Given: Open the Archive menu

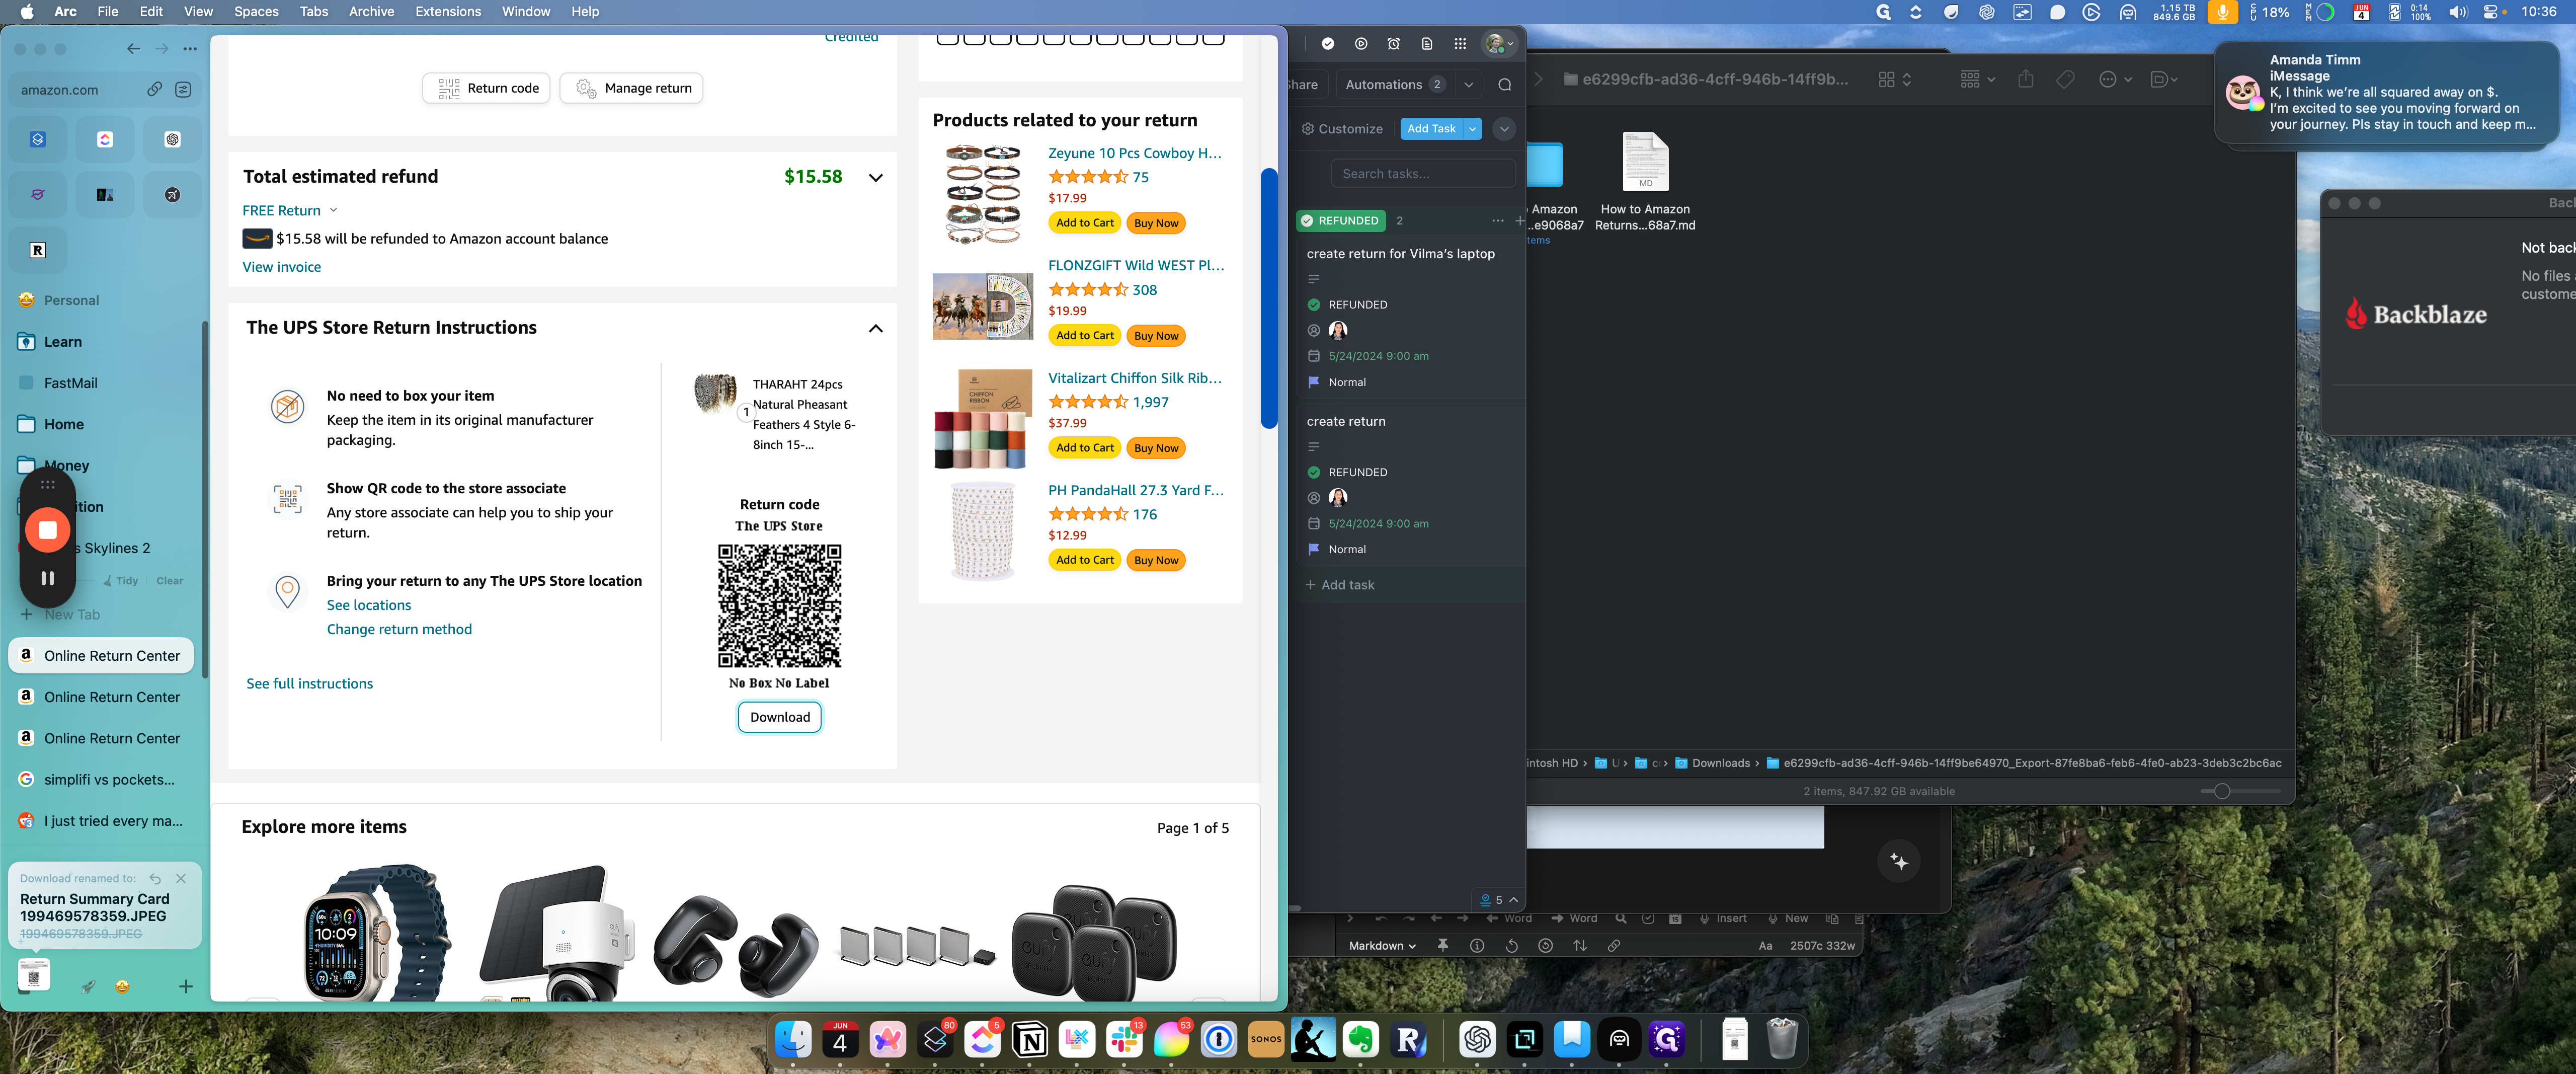Looking at the screenshot, I should coord(371,11).
